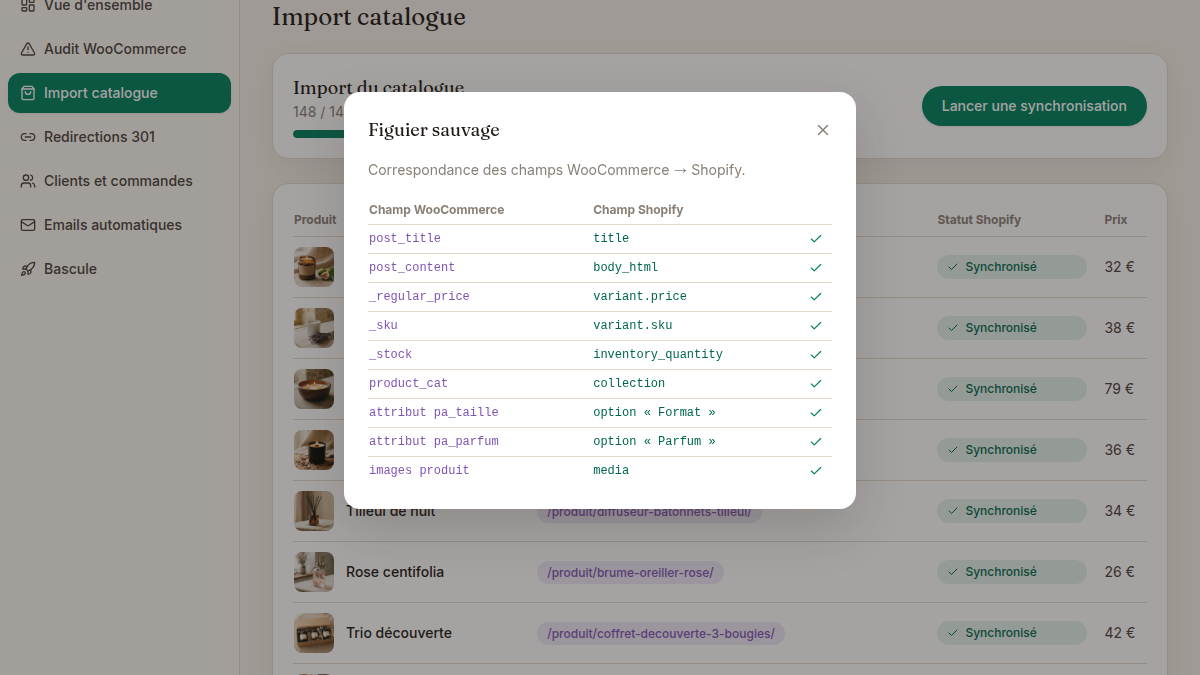Image resolution: width=1200 pixels, height=675 pixels.
Task: Open Vue d'ensemble in the sidebar
Action: 119,6
